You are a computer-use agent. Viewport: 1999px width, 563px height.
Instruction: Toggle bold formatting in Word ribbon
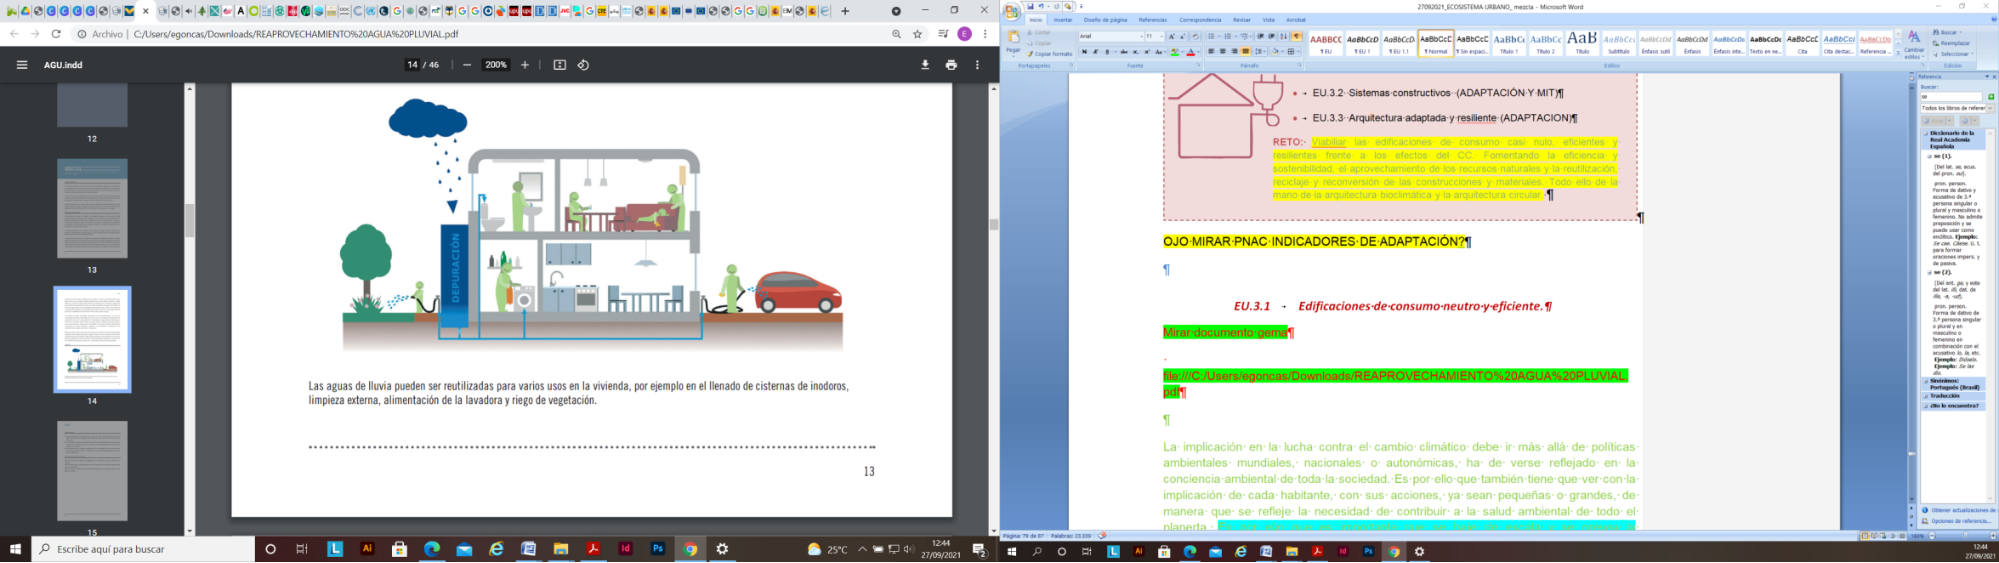click(x=1084, y=52)
